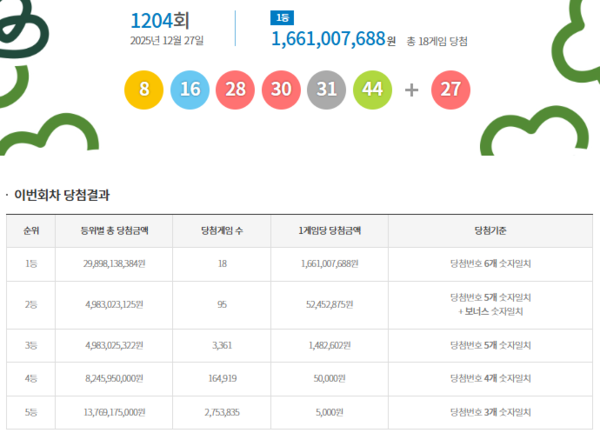Click the blue lottery ball numbered 16
600x433 pixels.
[190, 90]
